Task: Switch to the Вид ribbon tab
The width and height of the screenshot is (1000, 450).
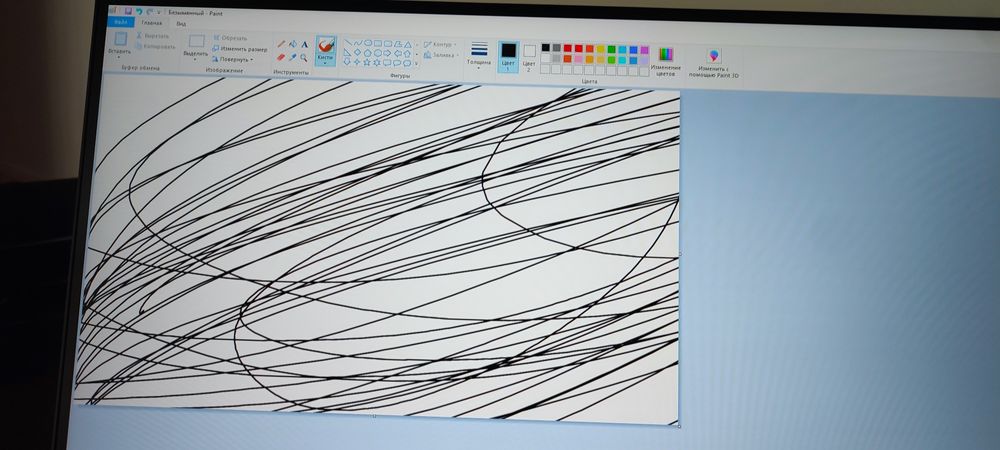Action: click(x=181, y=24)
